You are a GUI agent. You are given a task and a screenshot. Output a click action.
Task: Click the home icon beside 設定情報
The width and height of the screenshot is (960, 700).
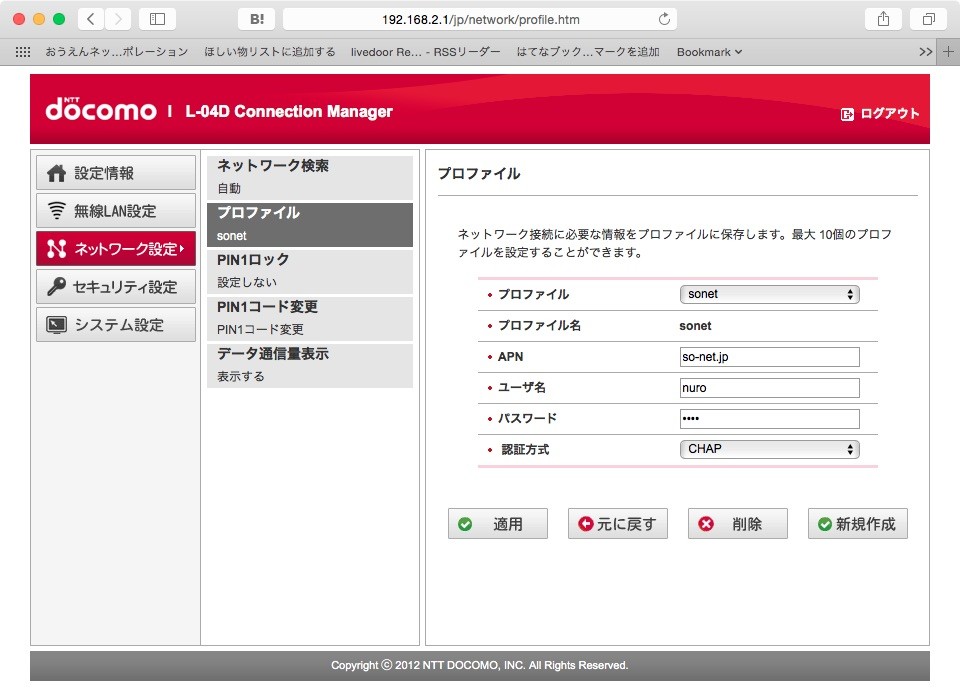click(x=56, y=173)
